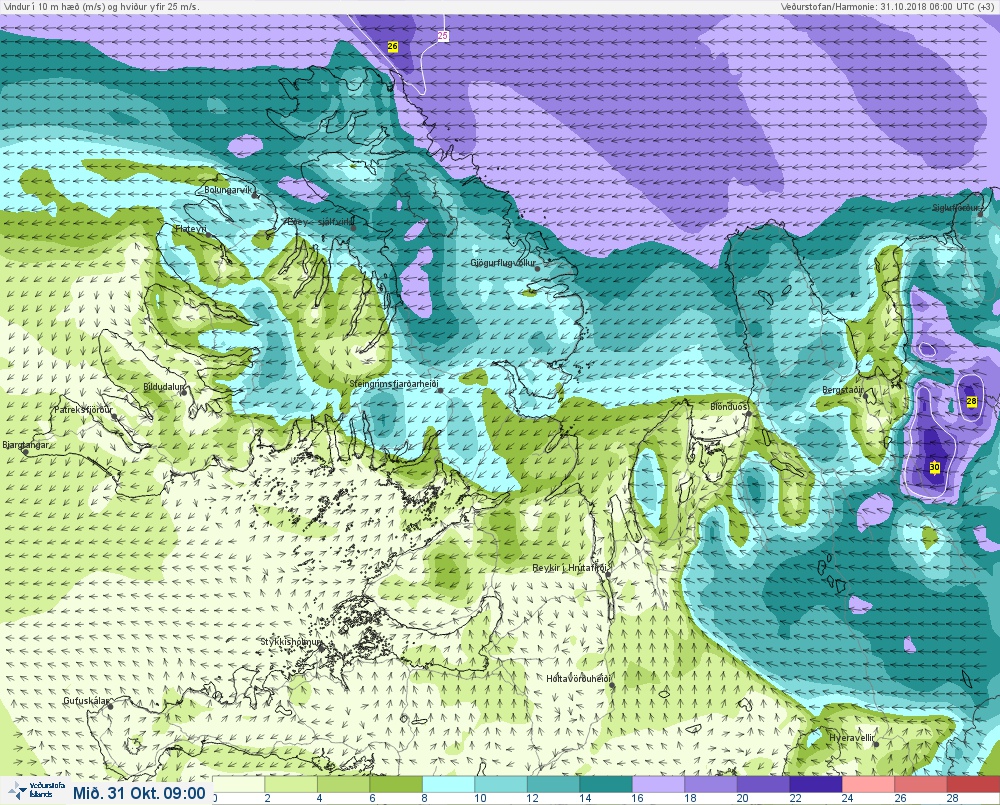This screenshot has width=1000, height=805.
Task: Click the lavender 16–18 m/s legend swatch
Action: [x=658, y=784]
